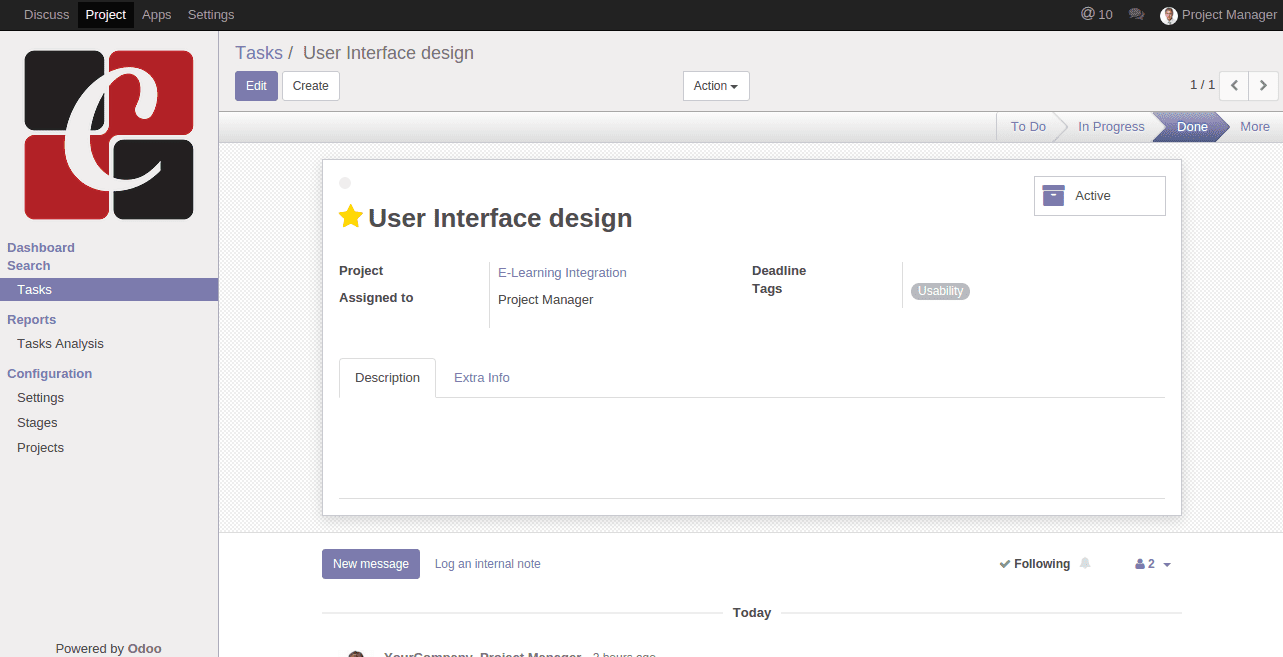
Task: Click the Usability tag
Action: tap(940, 291)
